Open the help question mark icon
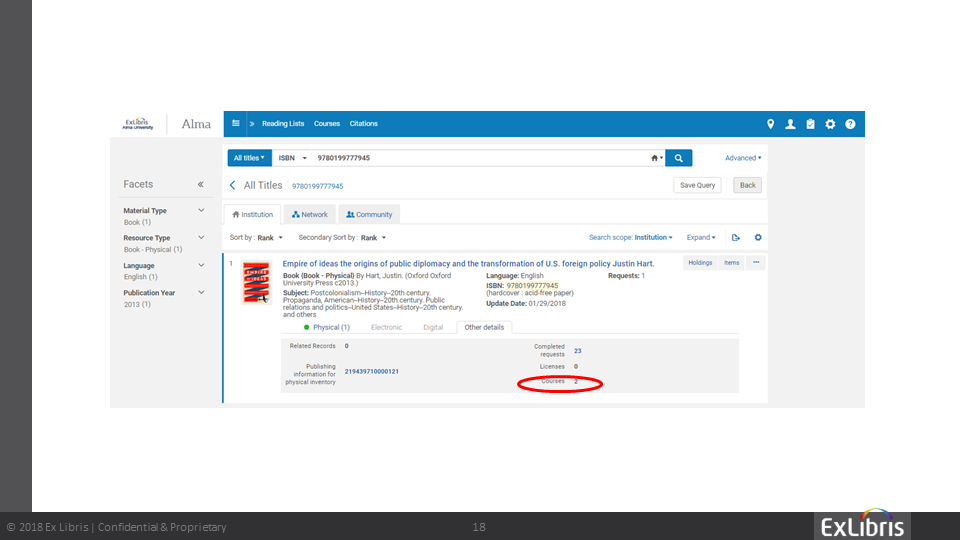 (850, 124)
